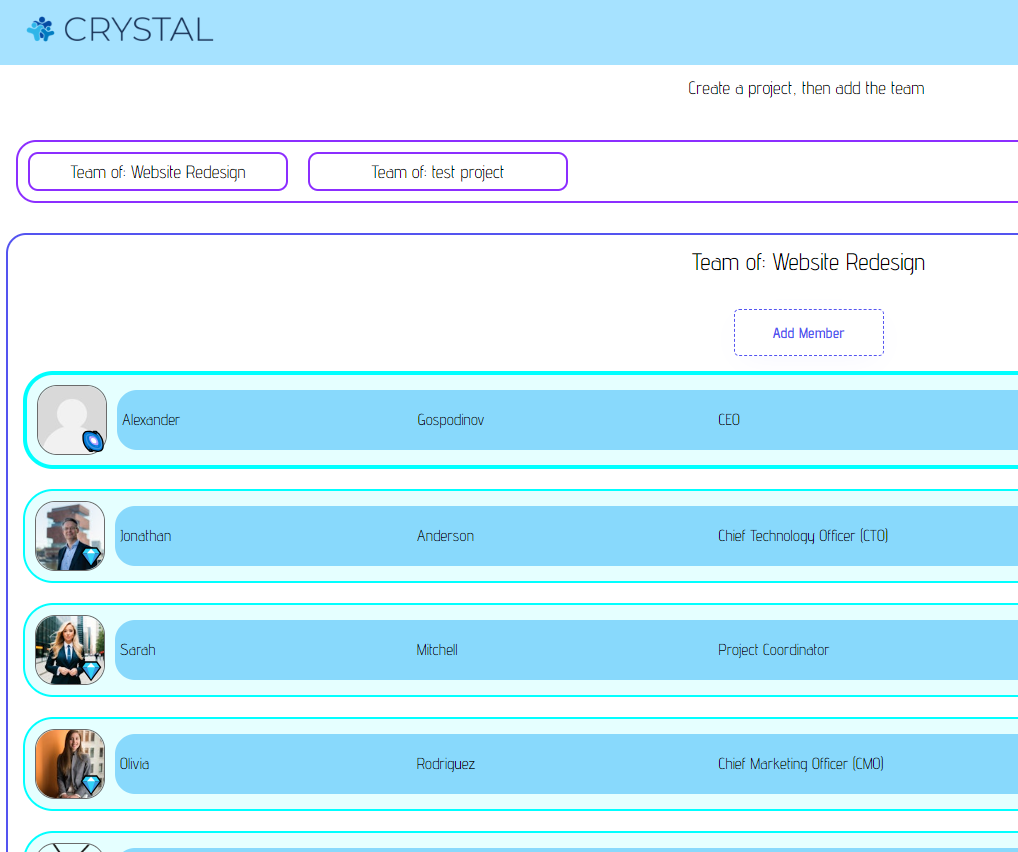Select the first name Alexander

pyautogui.click(x=151, y=420)
